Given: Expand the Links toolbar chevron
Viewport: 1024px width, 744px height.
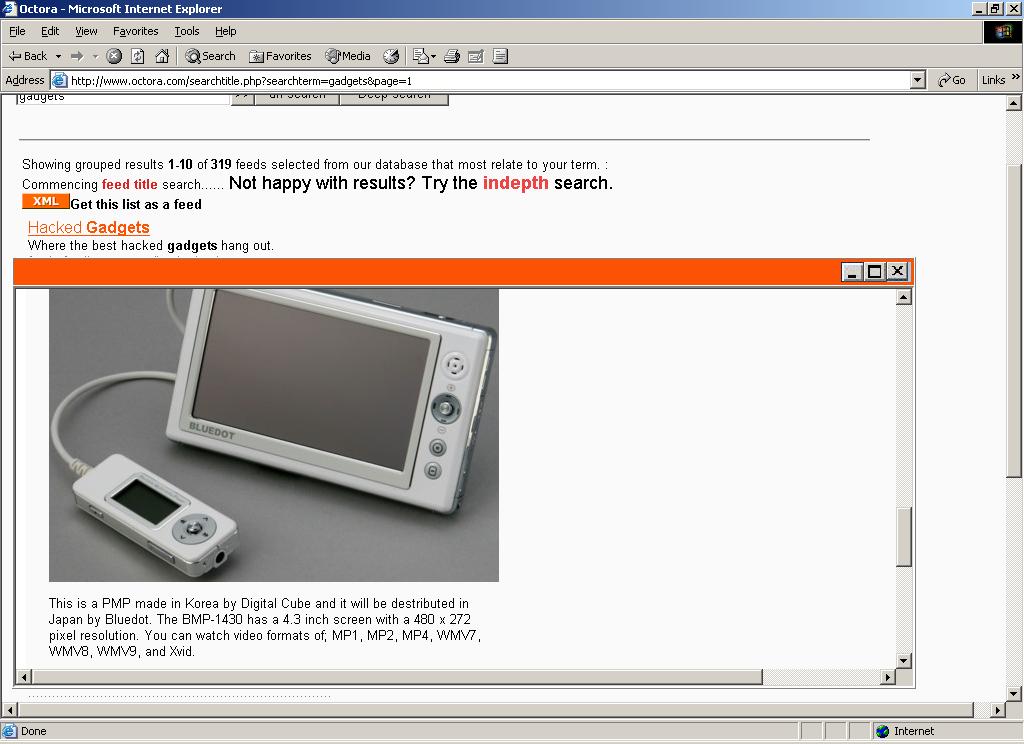Looking at the screenshot, I should pos(1016,77).
